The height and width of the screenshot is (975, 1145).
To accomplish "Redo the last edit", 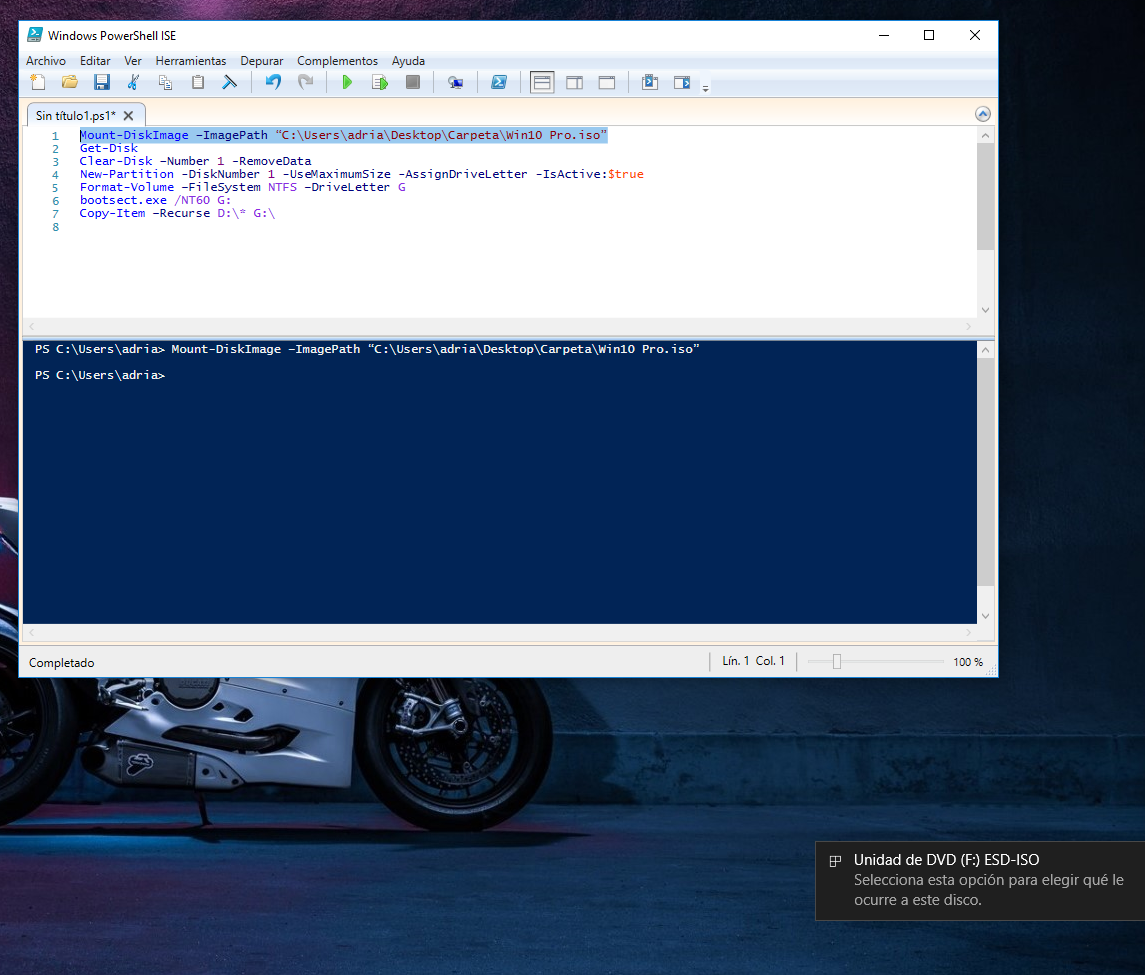I will [305, 83].
